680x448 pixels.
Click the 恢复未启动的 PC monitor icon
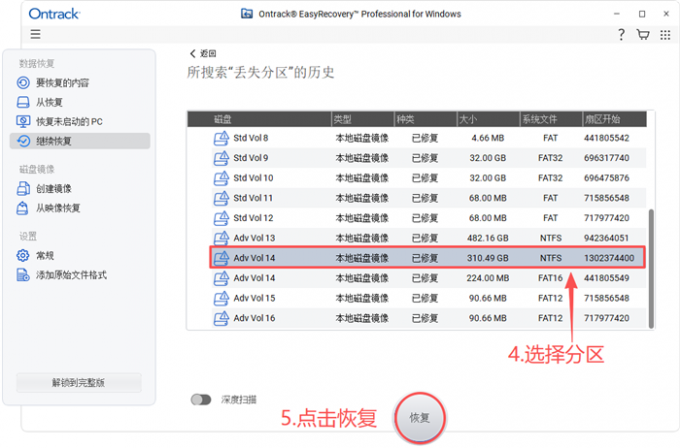click(x=23, y=121)
